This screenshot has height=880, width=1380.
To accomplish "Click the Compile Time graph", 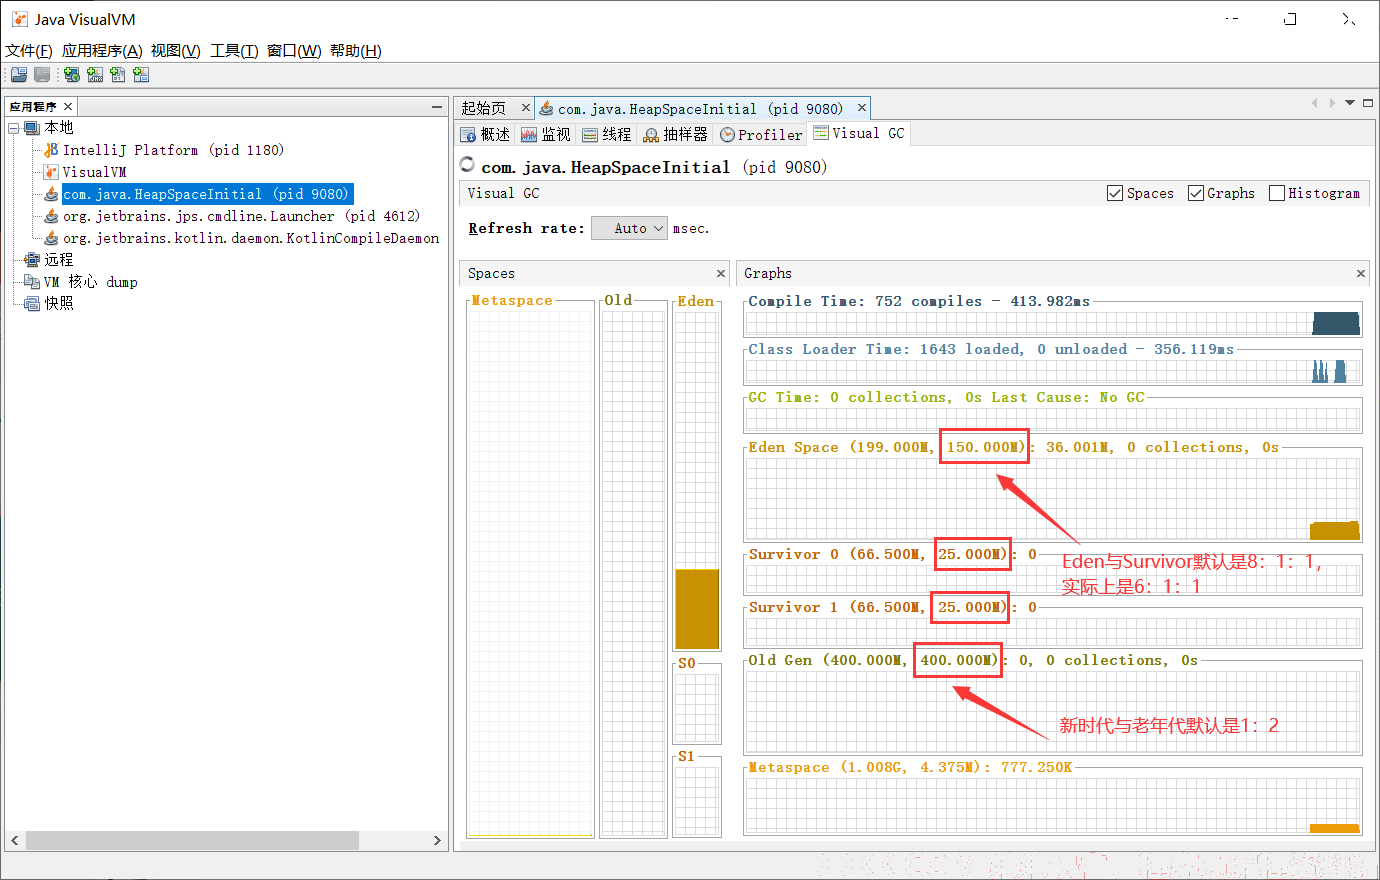I will coord(1053,323).
